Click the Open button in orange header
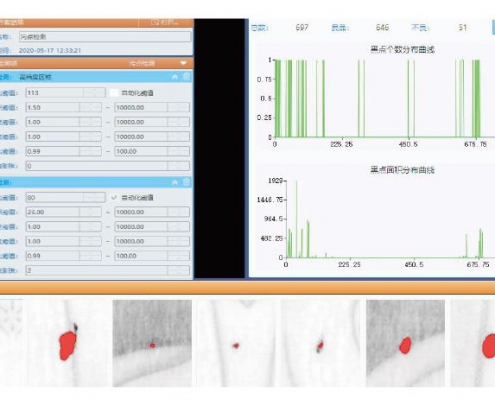This screenshot has width=495, height=400. [165, 23]
